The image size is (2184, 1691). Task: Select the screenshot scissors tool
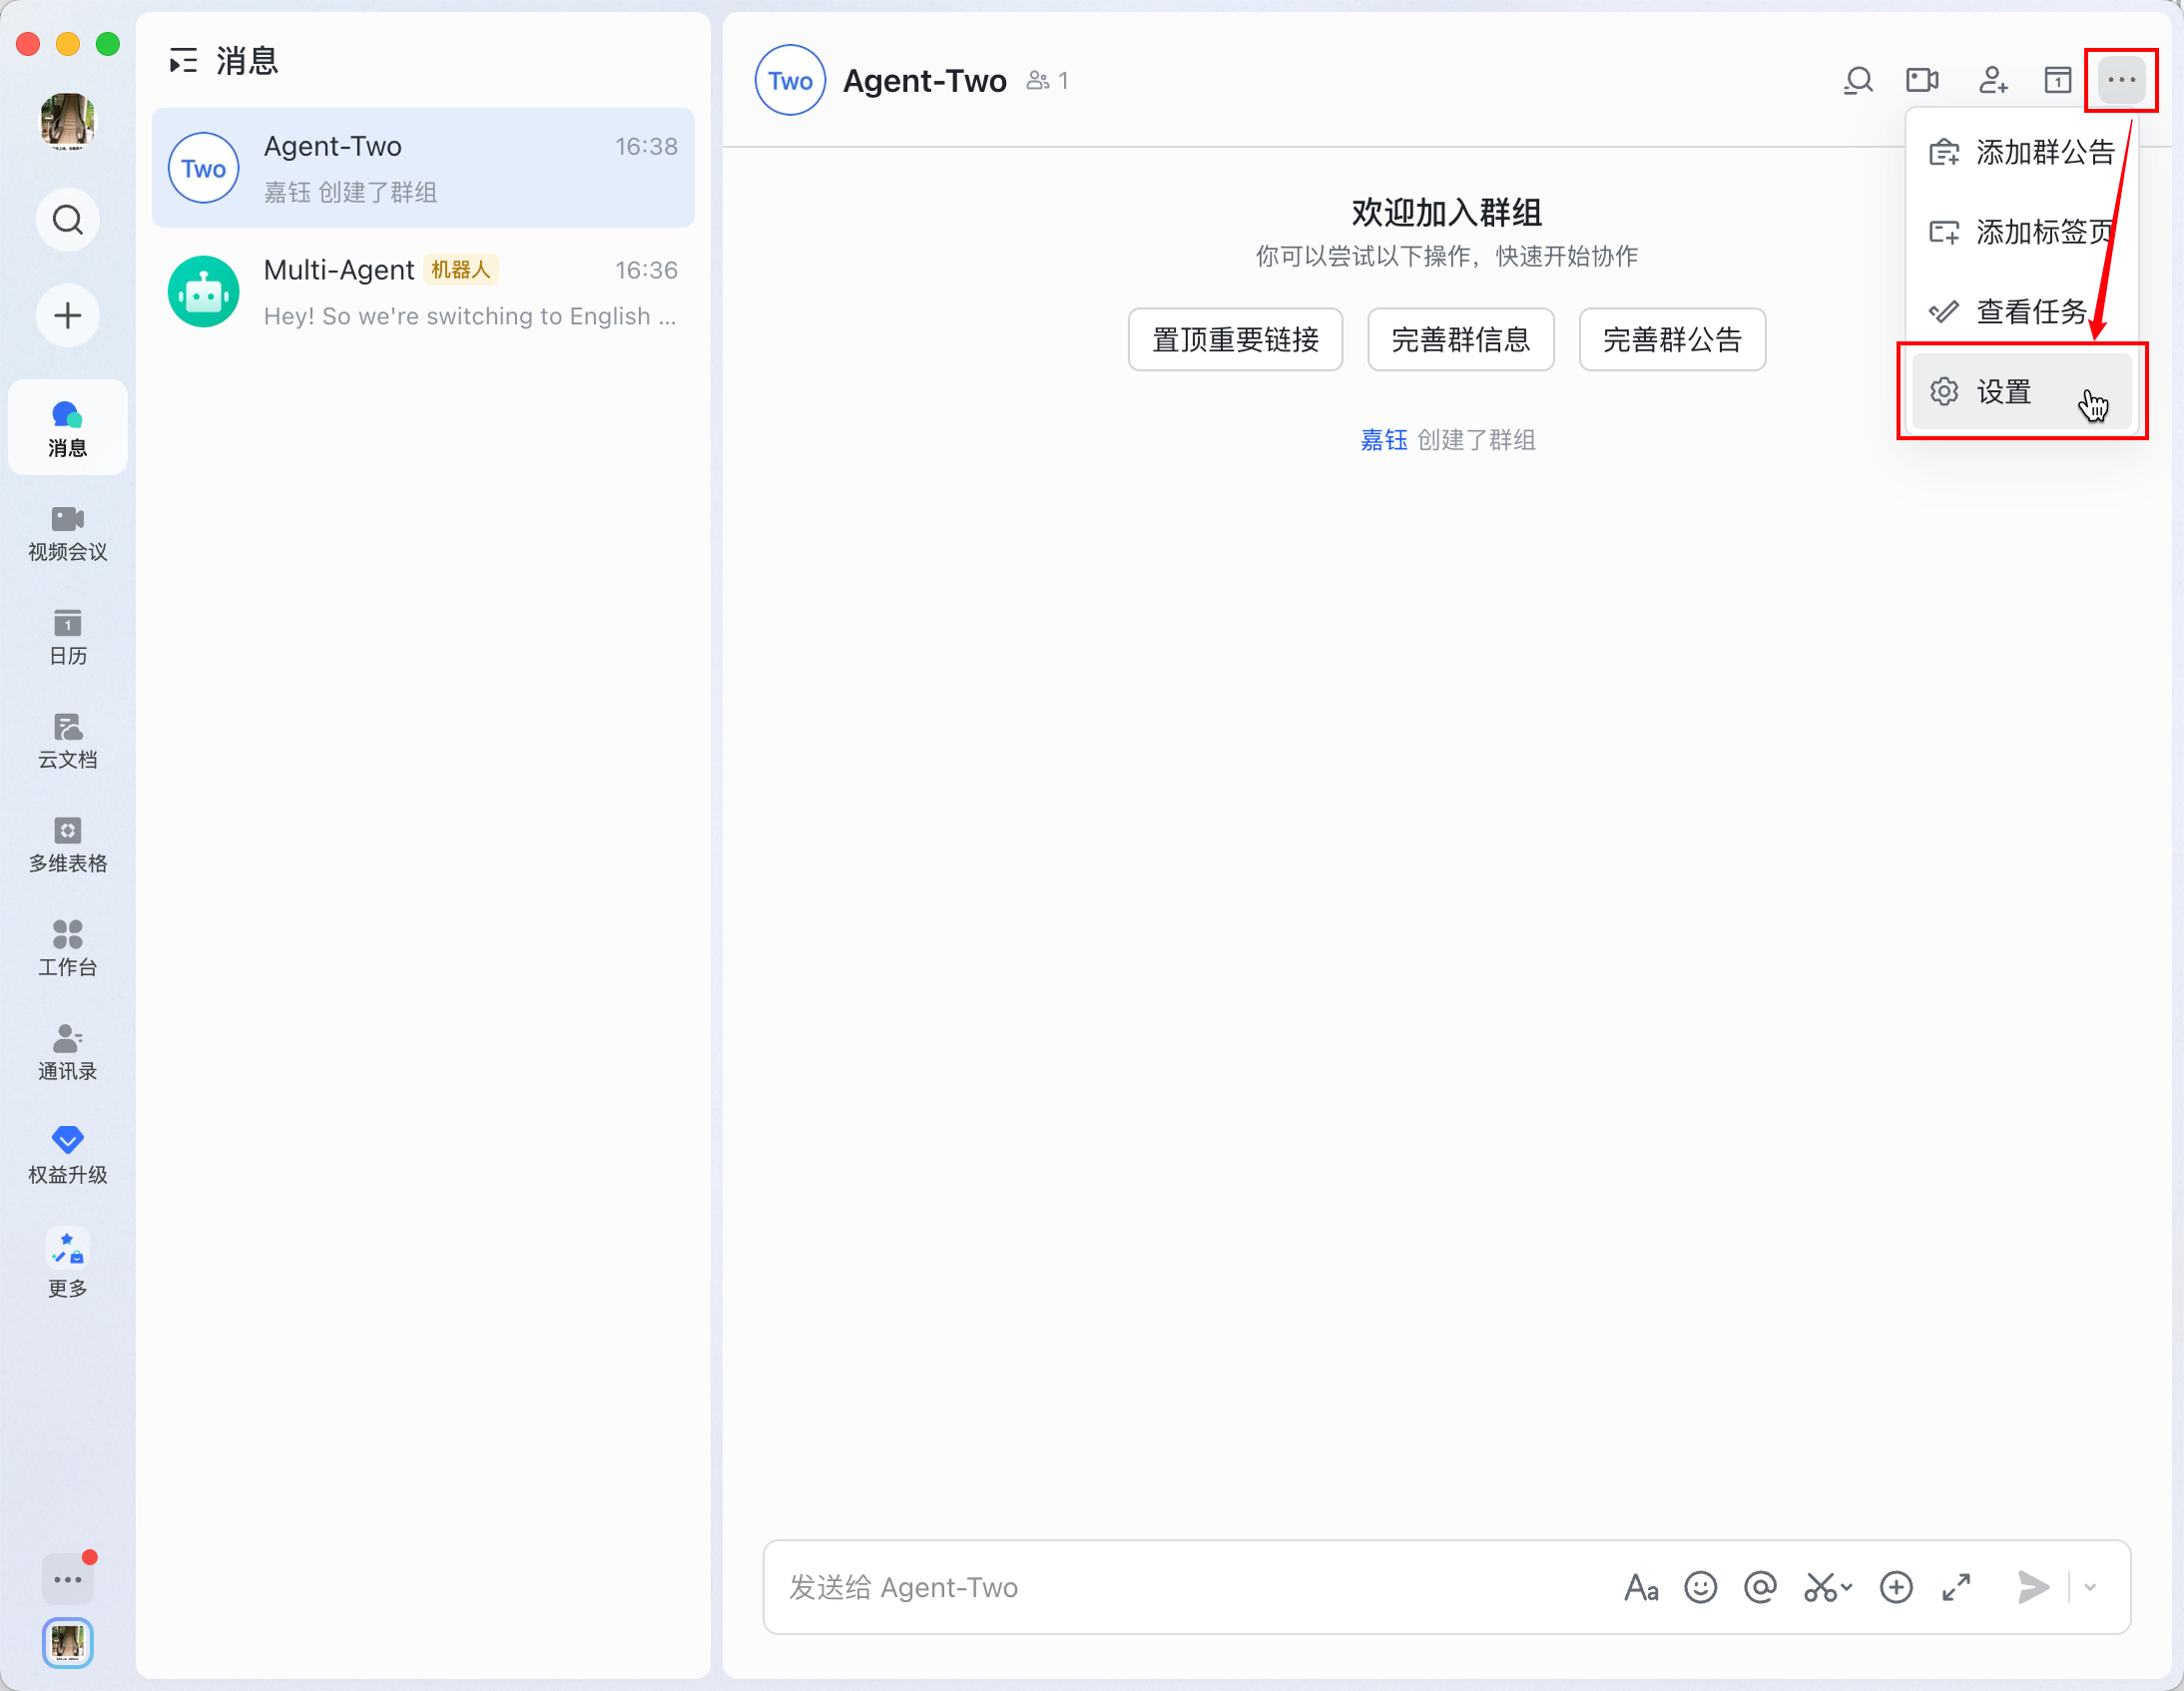1822,1587
